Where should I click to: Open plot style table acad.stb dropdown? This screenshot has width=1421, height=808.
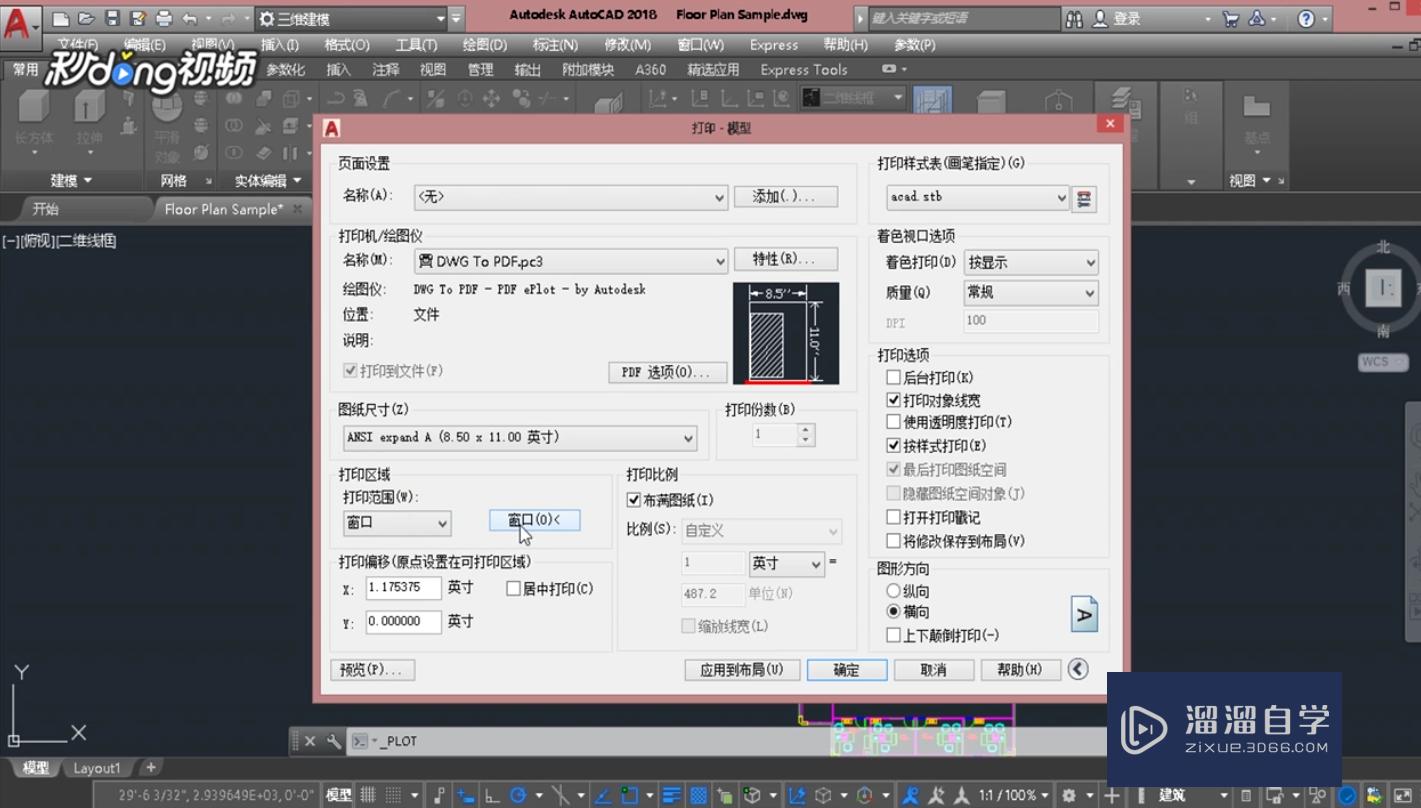click(978, 197)
